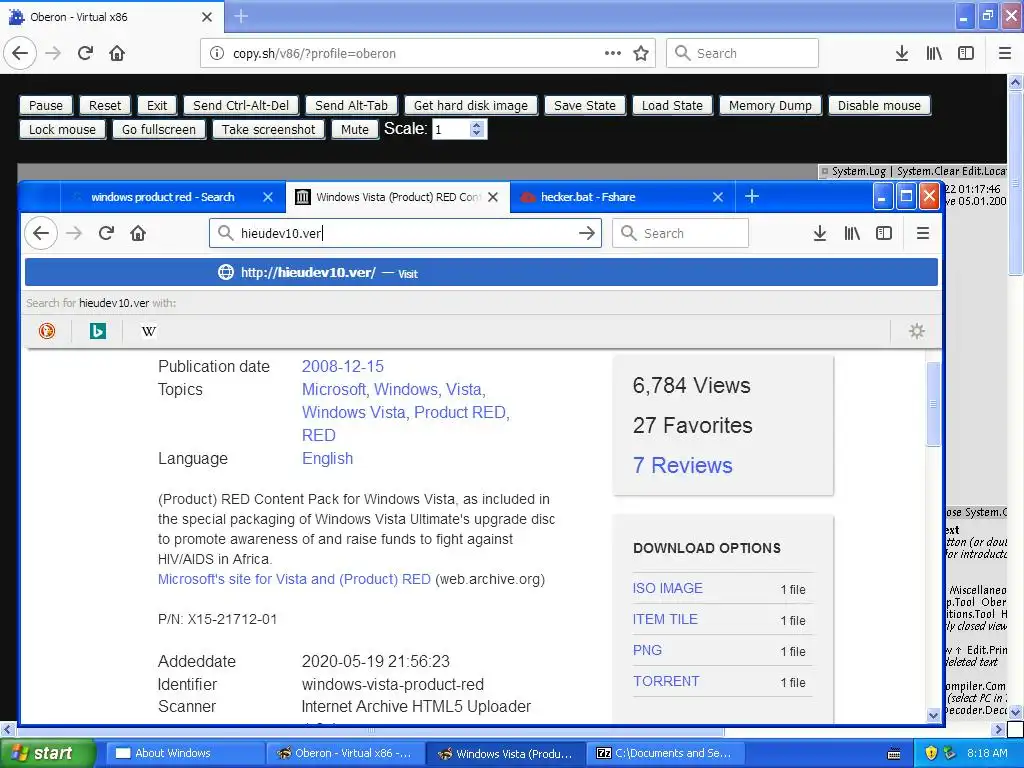
Task: Switch to Windows Vista (Product) RED tab
Action: [398, 197]
